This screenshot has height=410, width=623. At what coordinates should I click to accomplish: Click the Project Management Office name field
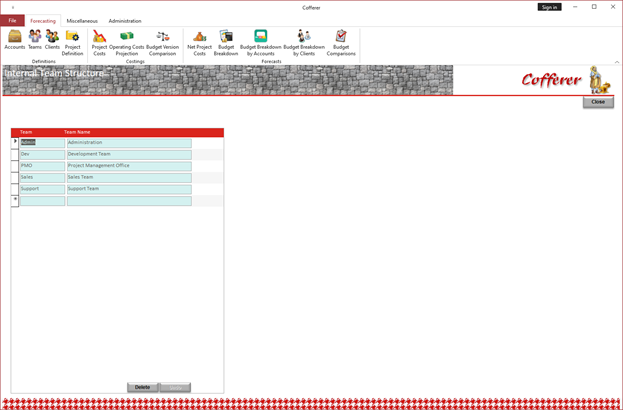pyautogui.click(x=129, y=166)
